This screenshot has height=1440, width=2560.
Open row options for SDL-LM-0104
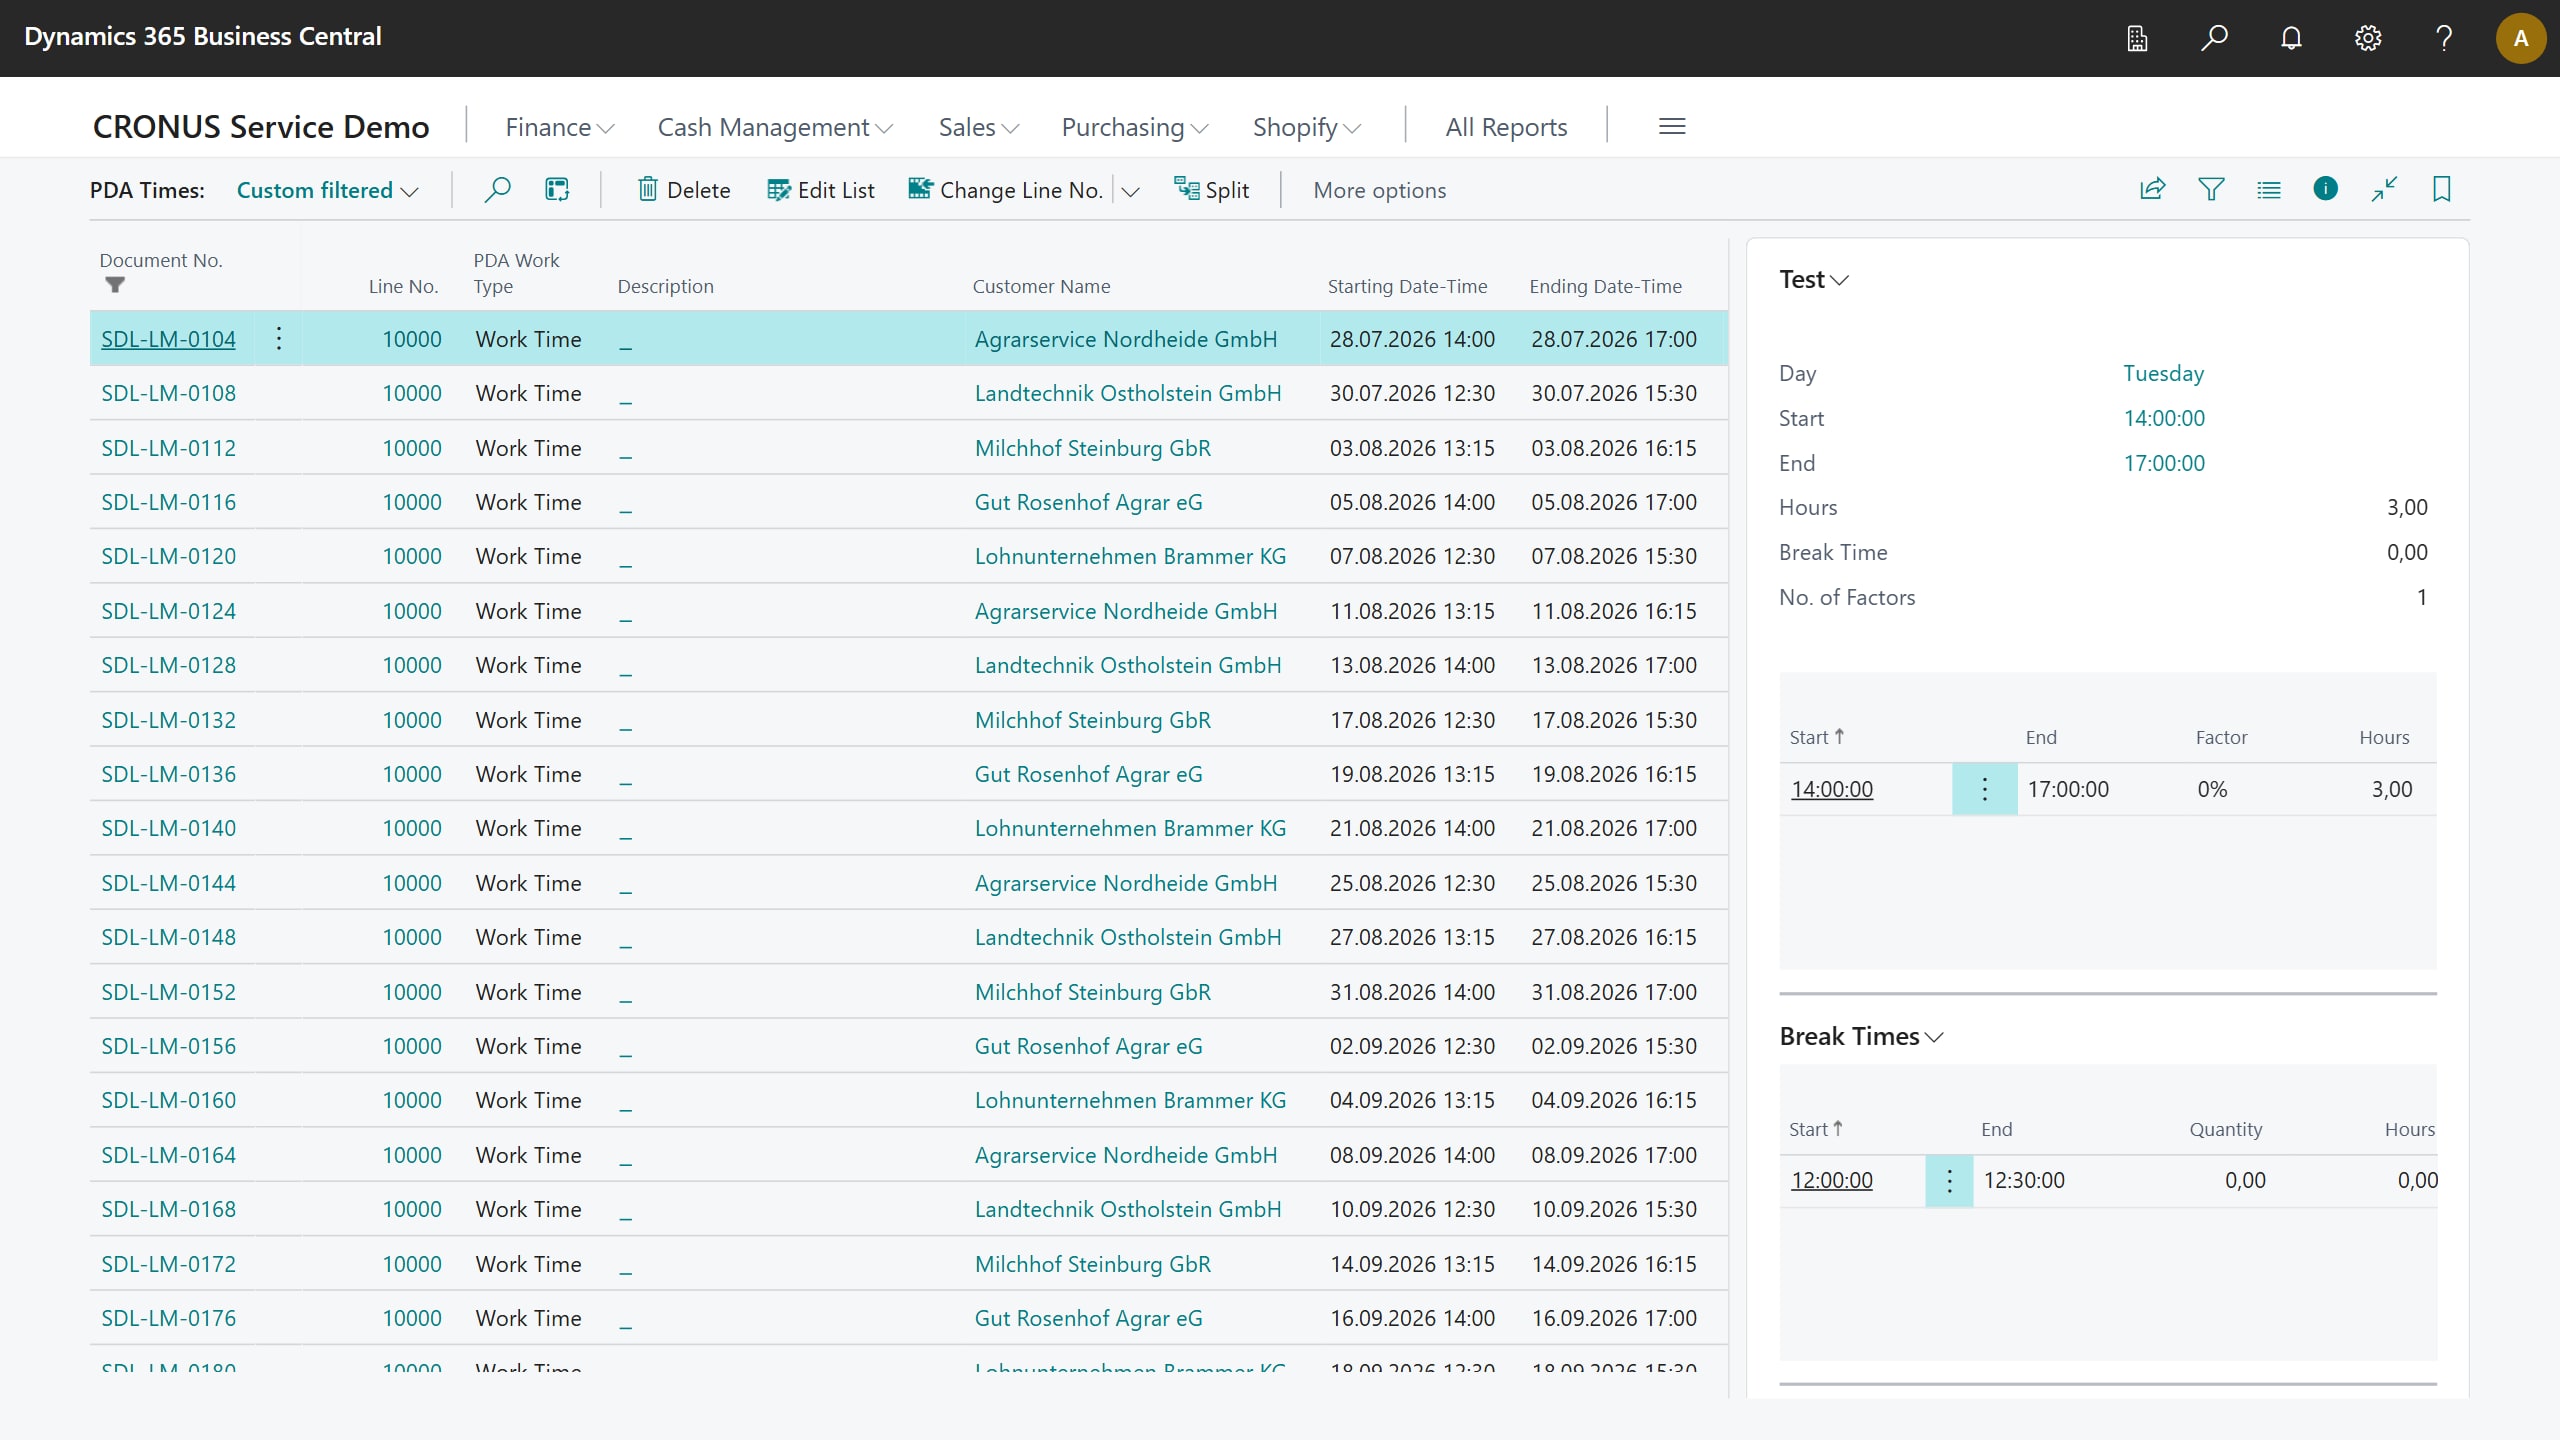coord(279,339)
